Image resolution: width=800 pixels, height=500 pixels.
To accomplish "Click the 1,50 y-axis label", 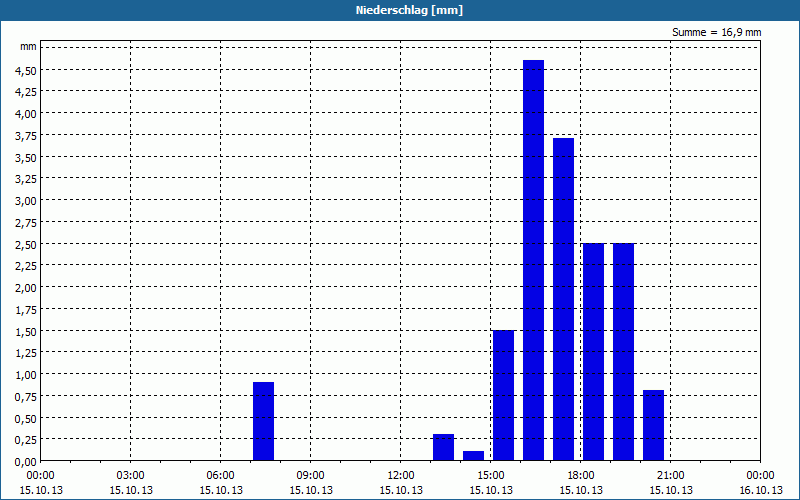I will click(26, 332).
